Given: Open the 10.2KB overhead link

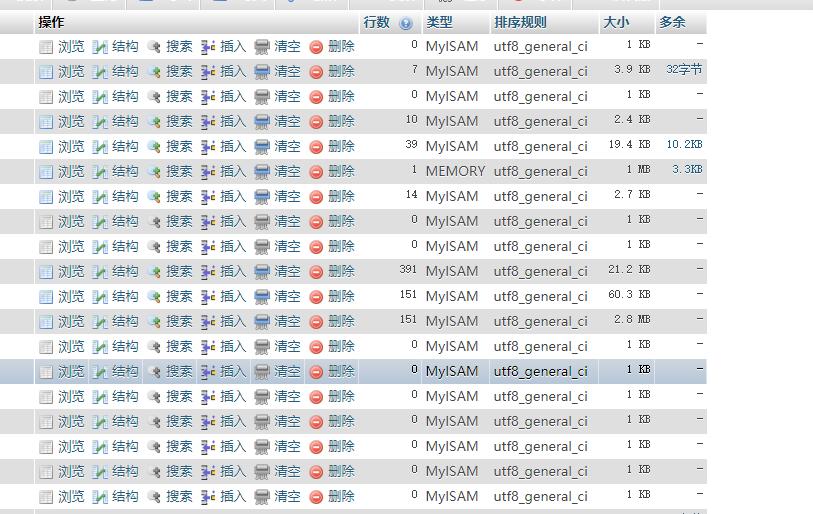Looking at the screenshot, I should click(x=684, y=145).
